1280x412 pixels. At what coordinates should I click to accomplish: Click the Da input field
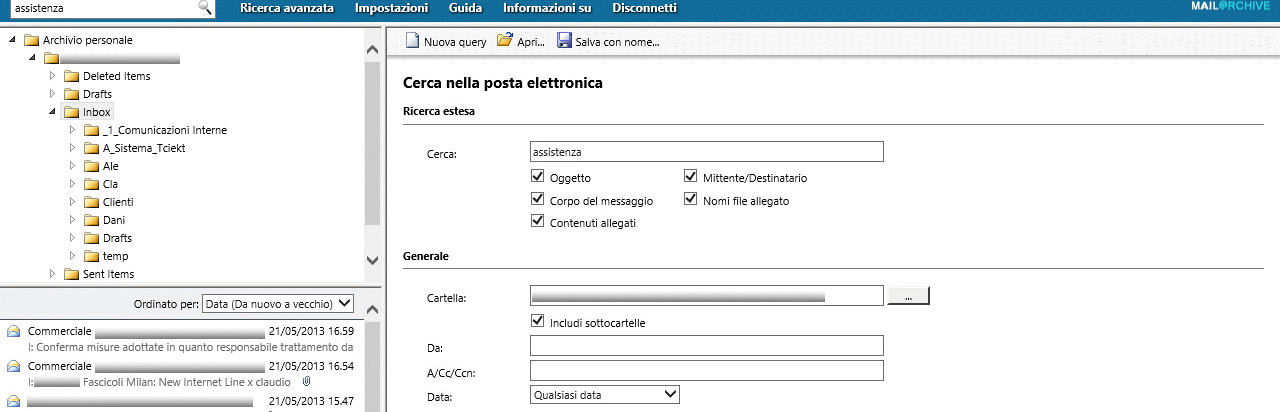coord(706,345)
